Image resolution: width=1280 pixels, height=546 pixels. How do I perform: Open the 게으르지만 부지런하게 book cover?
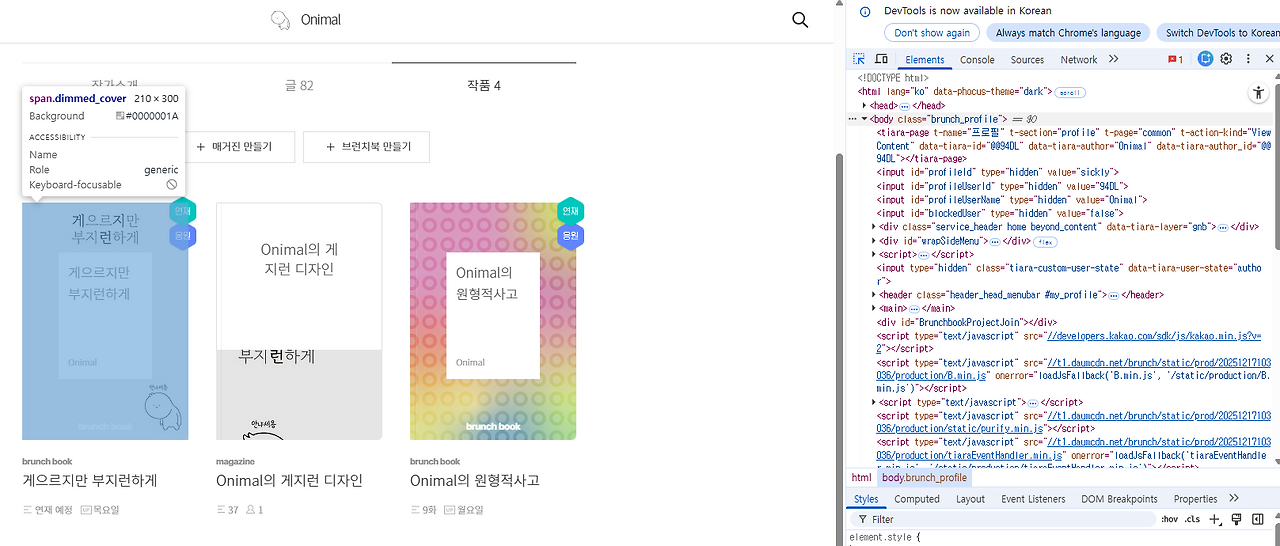(x=105, y=321)
